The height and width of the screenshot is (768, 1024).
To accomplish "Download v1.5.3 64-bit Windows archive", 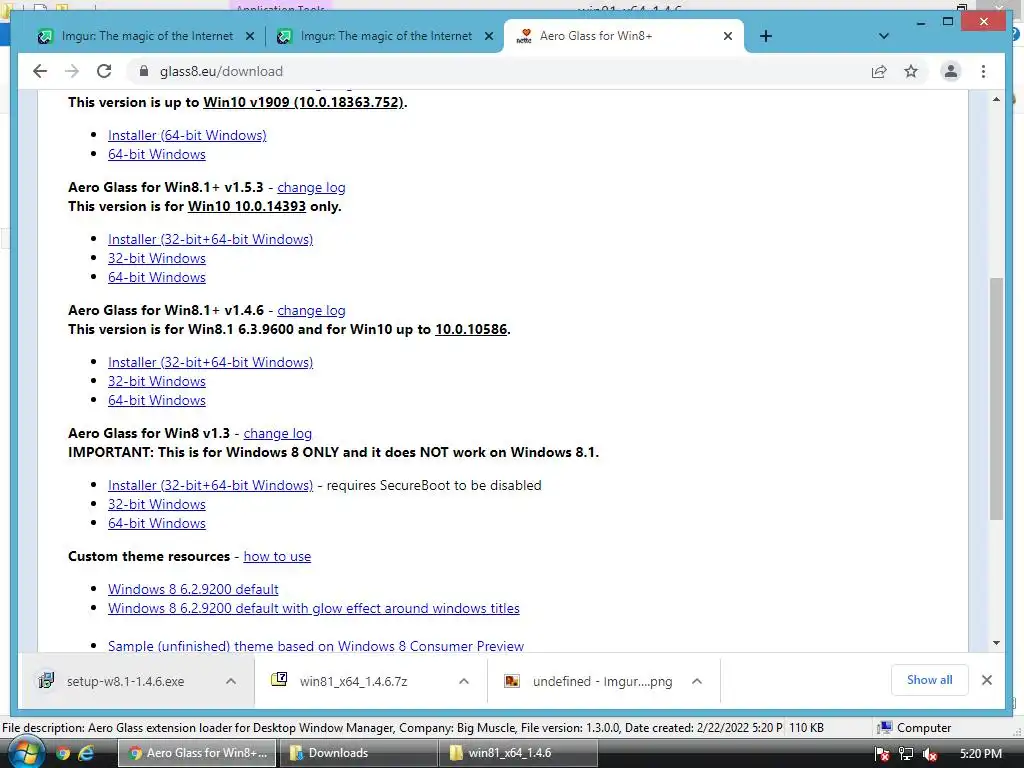I will (x=157, y=277).
